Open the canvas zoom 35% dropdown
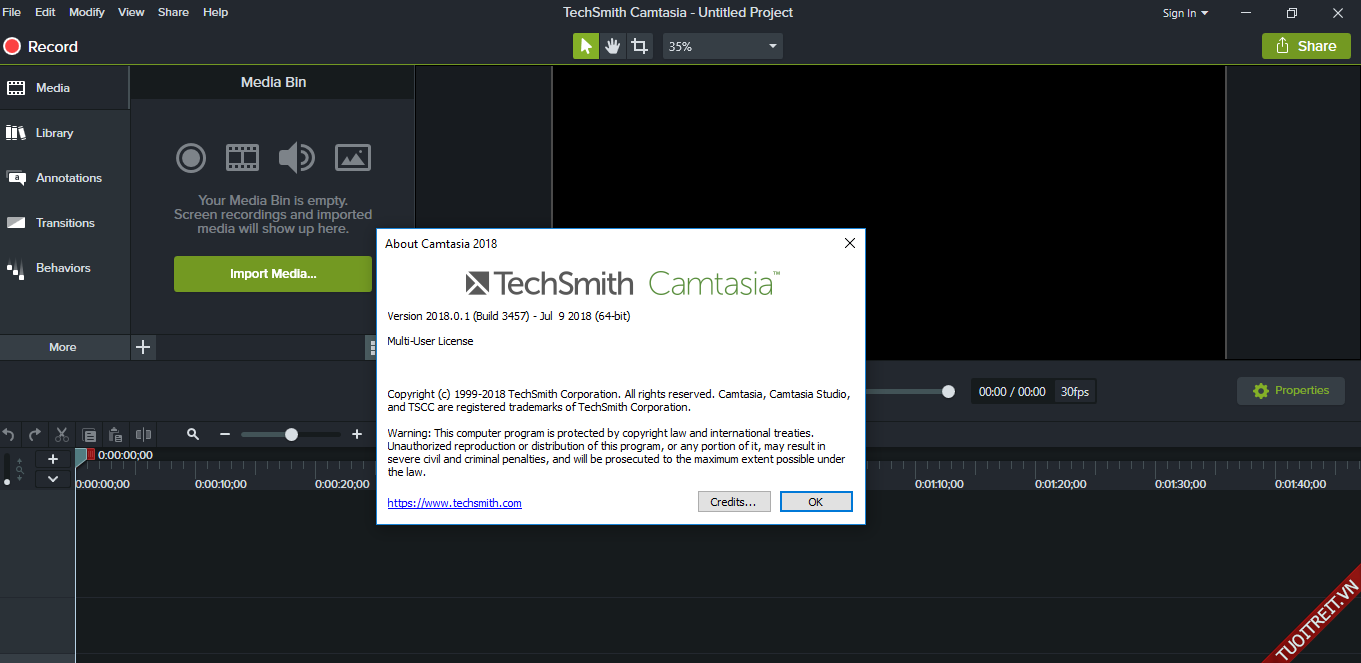The width and height of the screenshot is (1361, 663). pos(723,46)
